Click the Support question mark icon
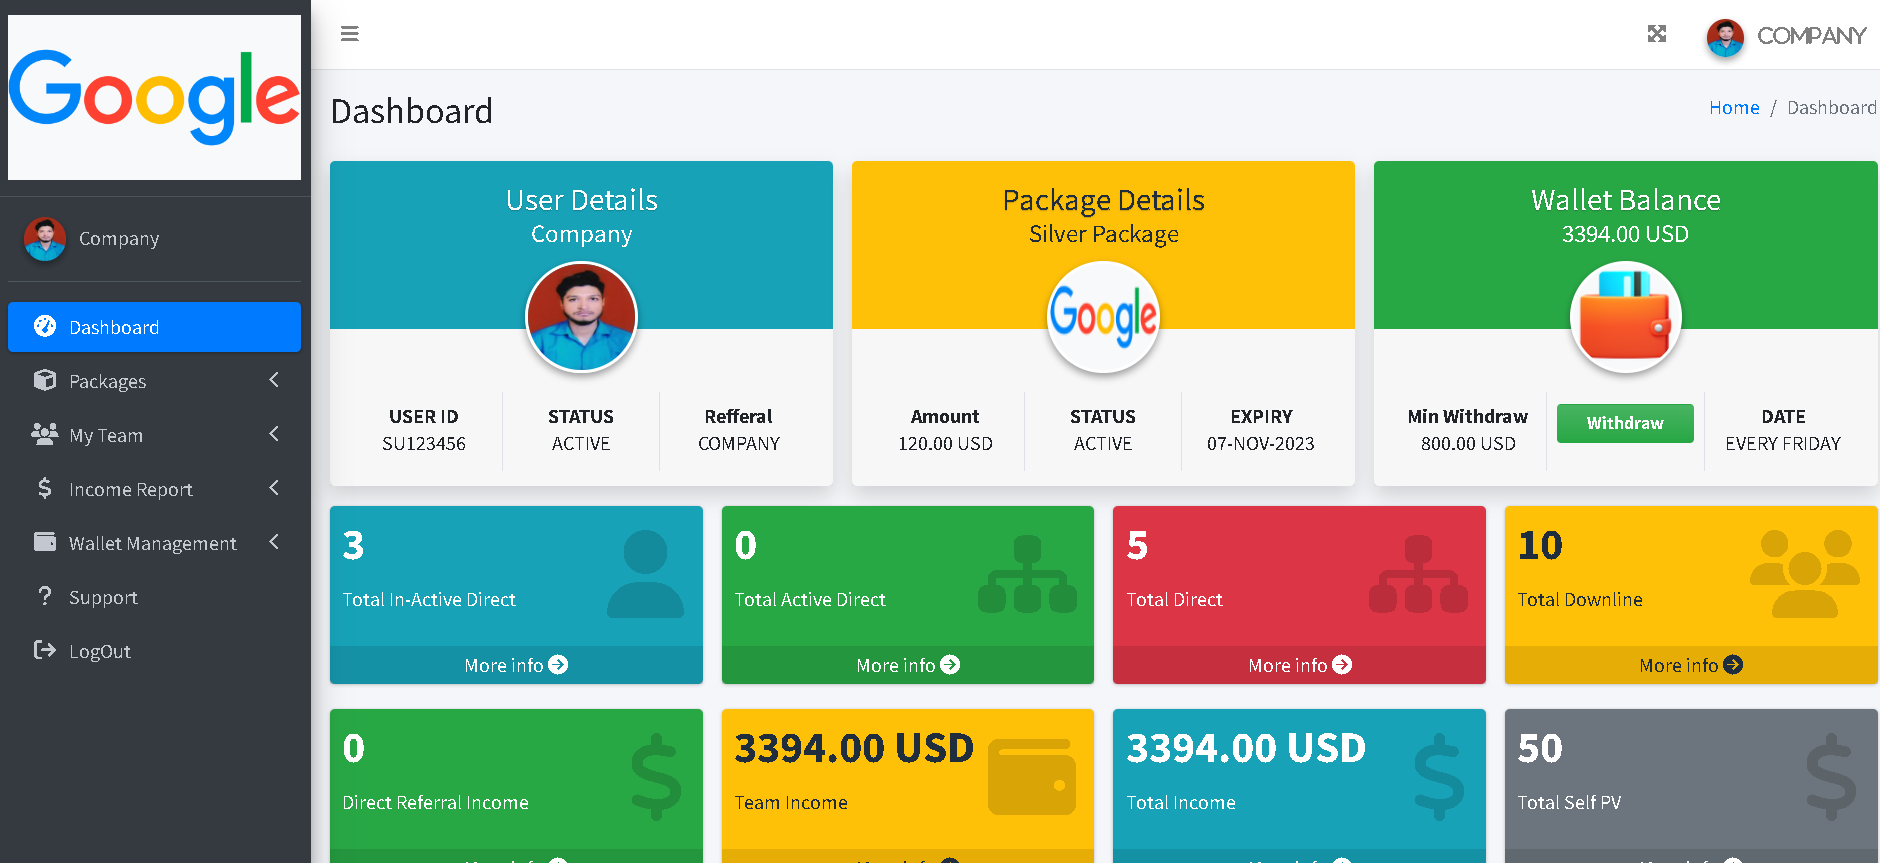Viewport: 1880px width, 863px height. [x=45, y=596]
